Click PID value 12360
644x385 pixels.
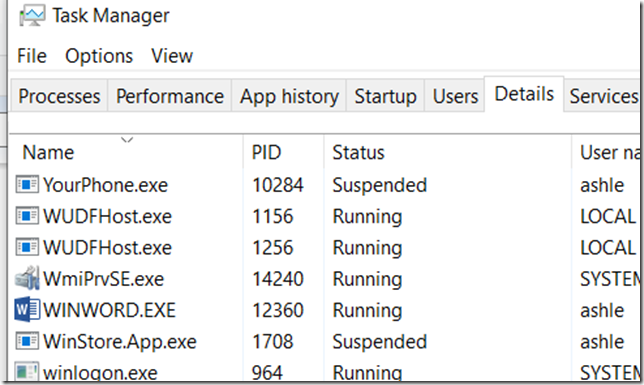(278, 310)
